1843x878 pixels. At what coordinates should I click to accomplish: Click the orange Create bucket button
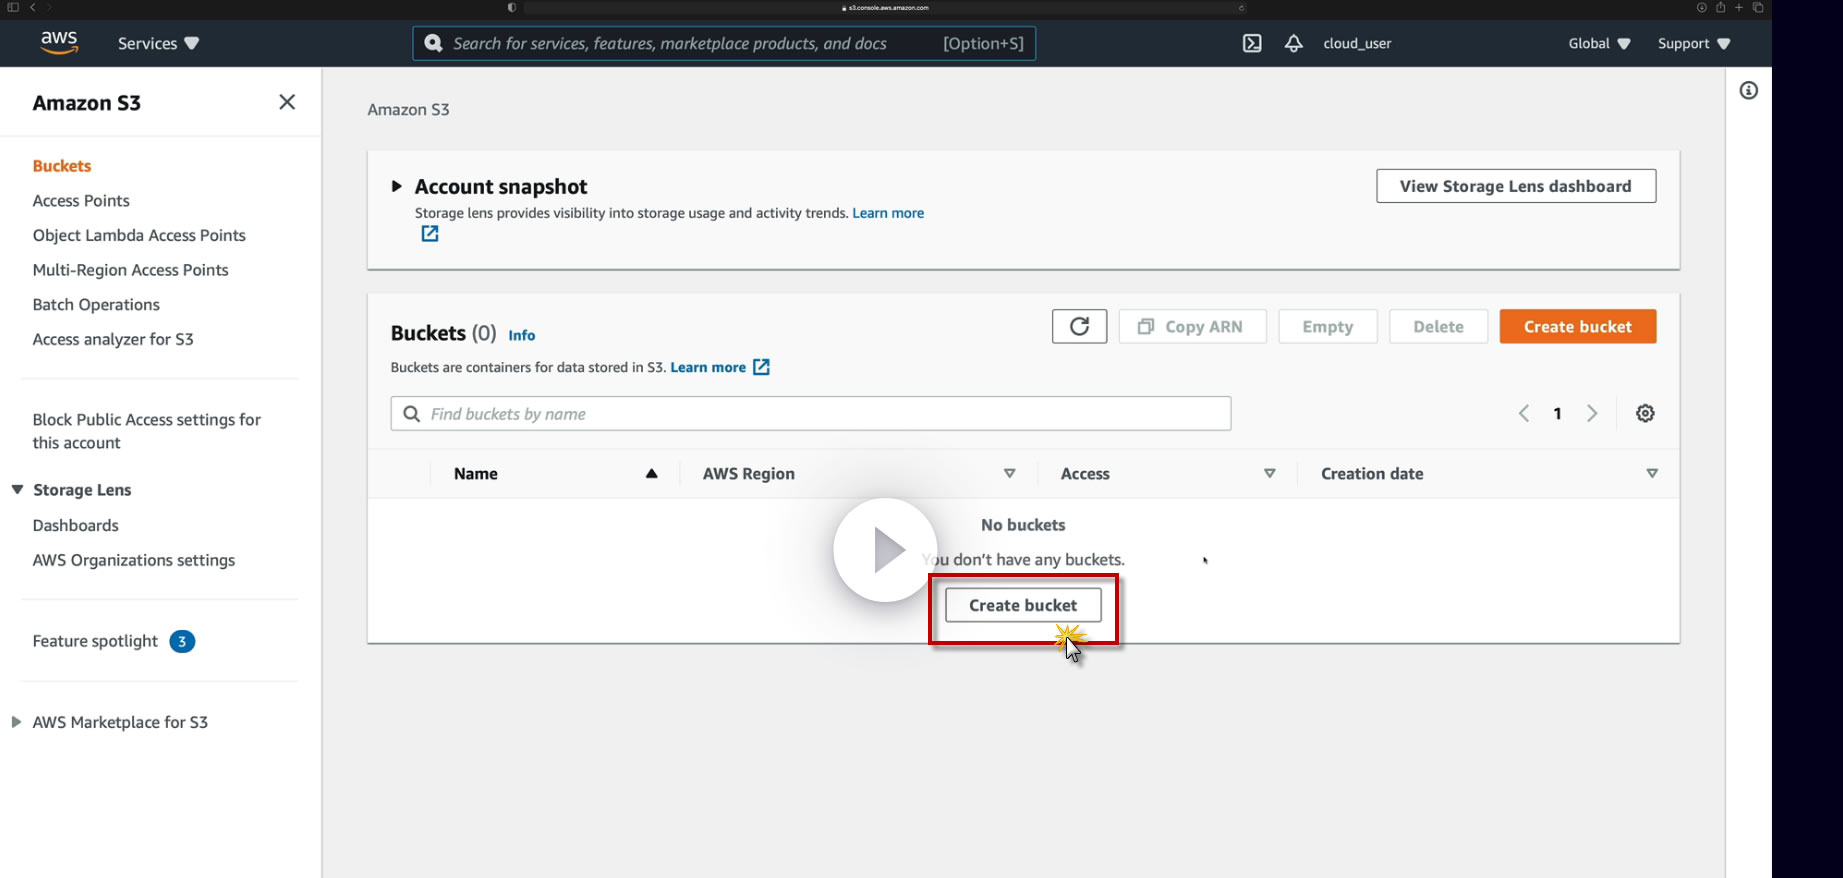(x=1578, y=326)
